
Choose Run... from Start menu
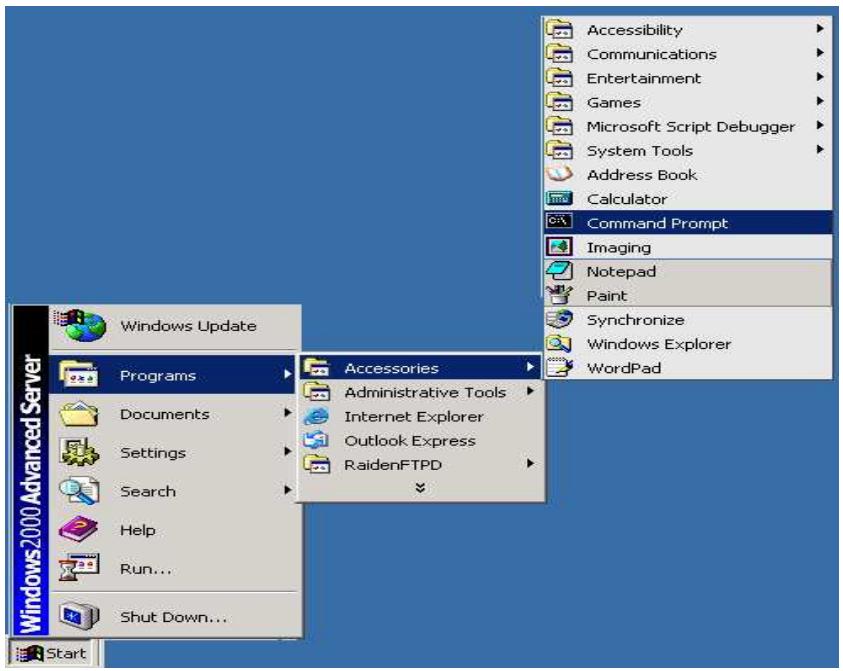tap(173, 568)
